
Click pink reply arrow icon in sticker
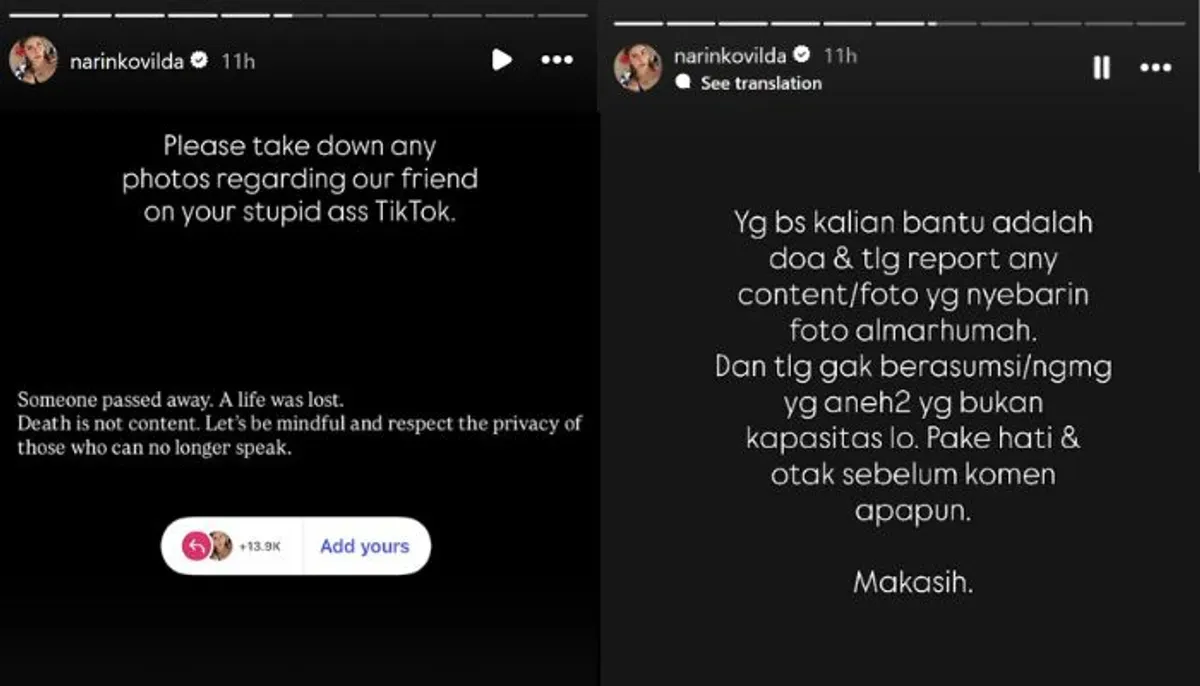[195, 546]
